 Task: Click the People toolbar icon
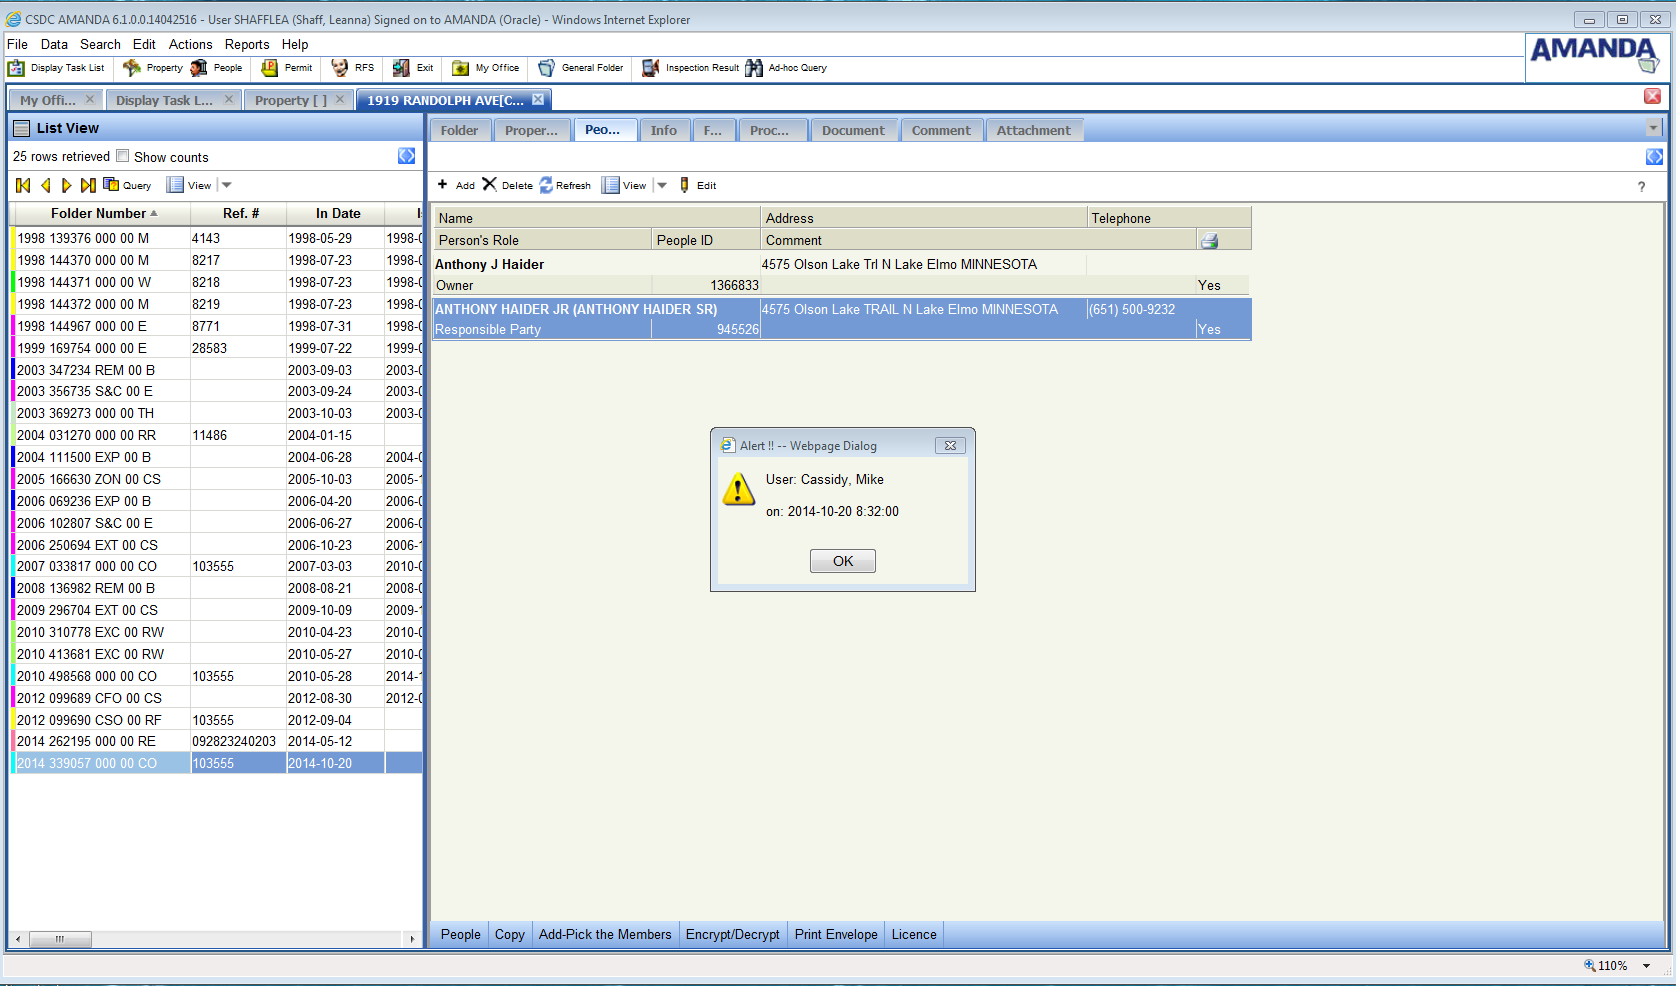coord(199,68)
